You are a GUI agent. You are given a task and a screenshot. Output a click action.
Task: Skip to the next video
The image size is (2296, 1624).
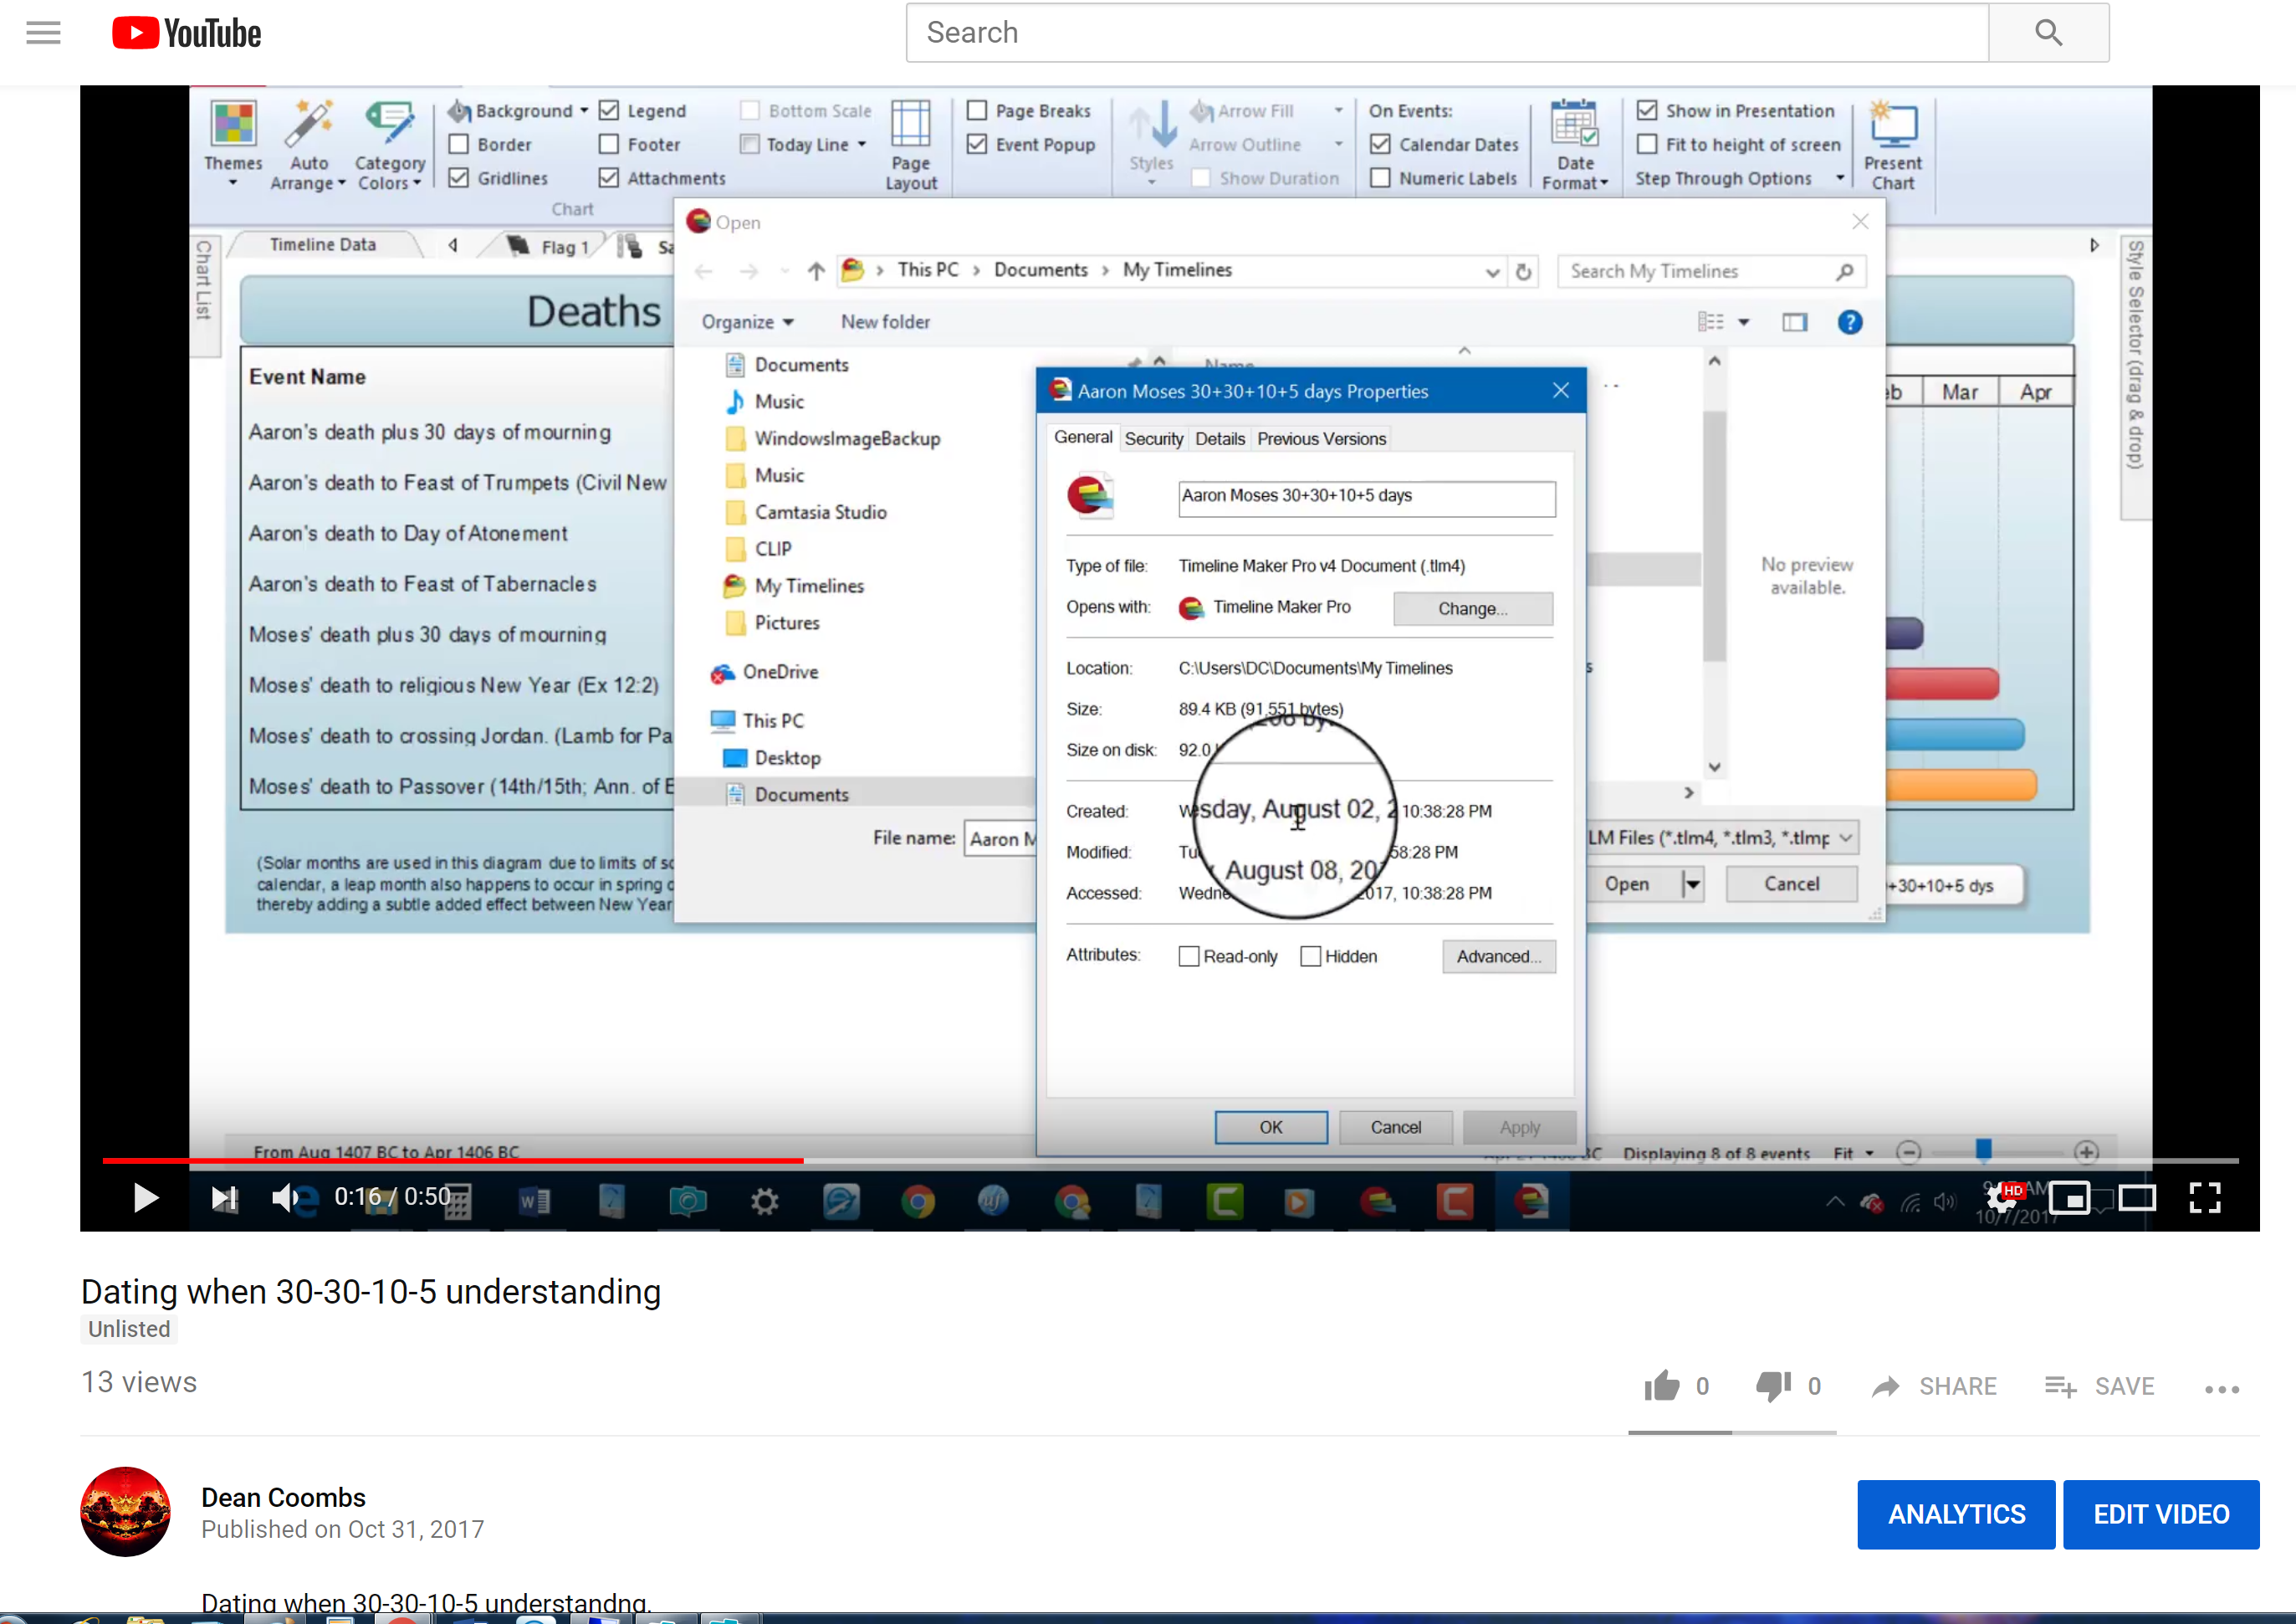click(224, 1197)
